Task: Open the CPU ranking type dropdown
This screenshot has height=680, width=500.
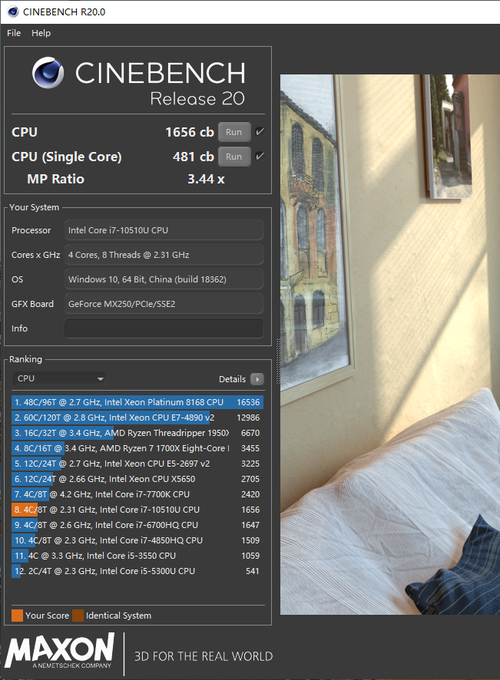Action: 60,379
